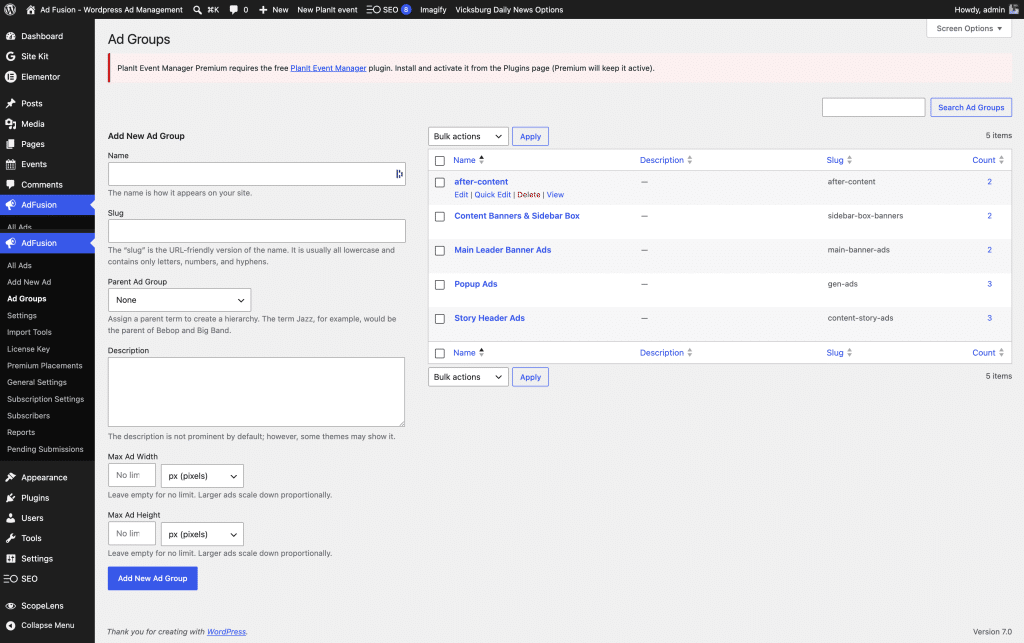Check the select-all checkbox in table header
Screen dimensions: 1024x643
click(x=440, y=161)
